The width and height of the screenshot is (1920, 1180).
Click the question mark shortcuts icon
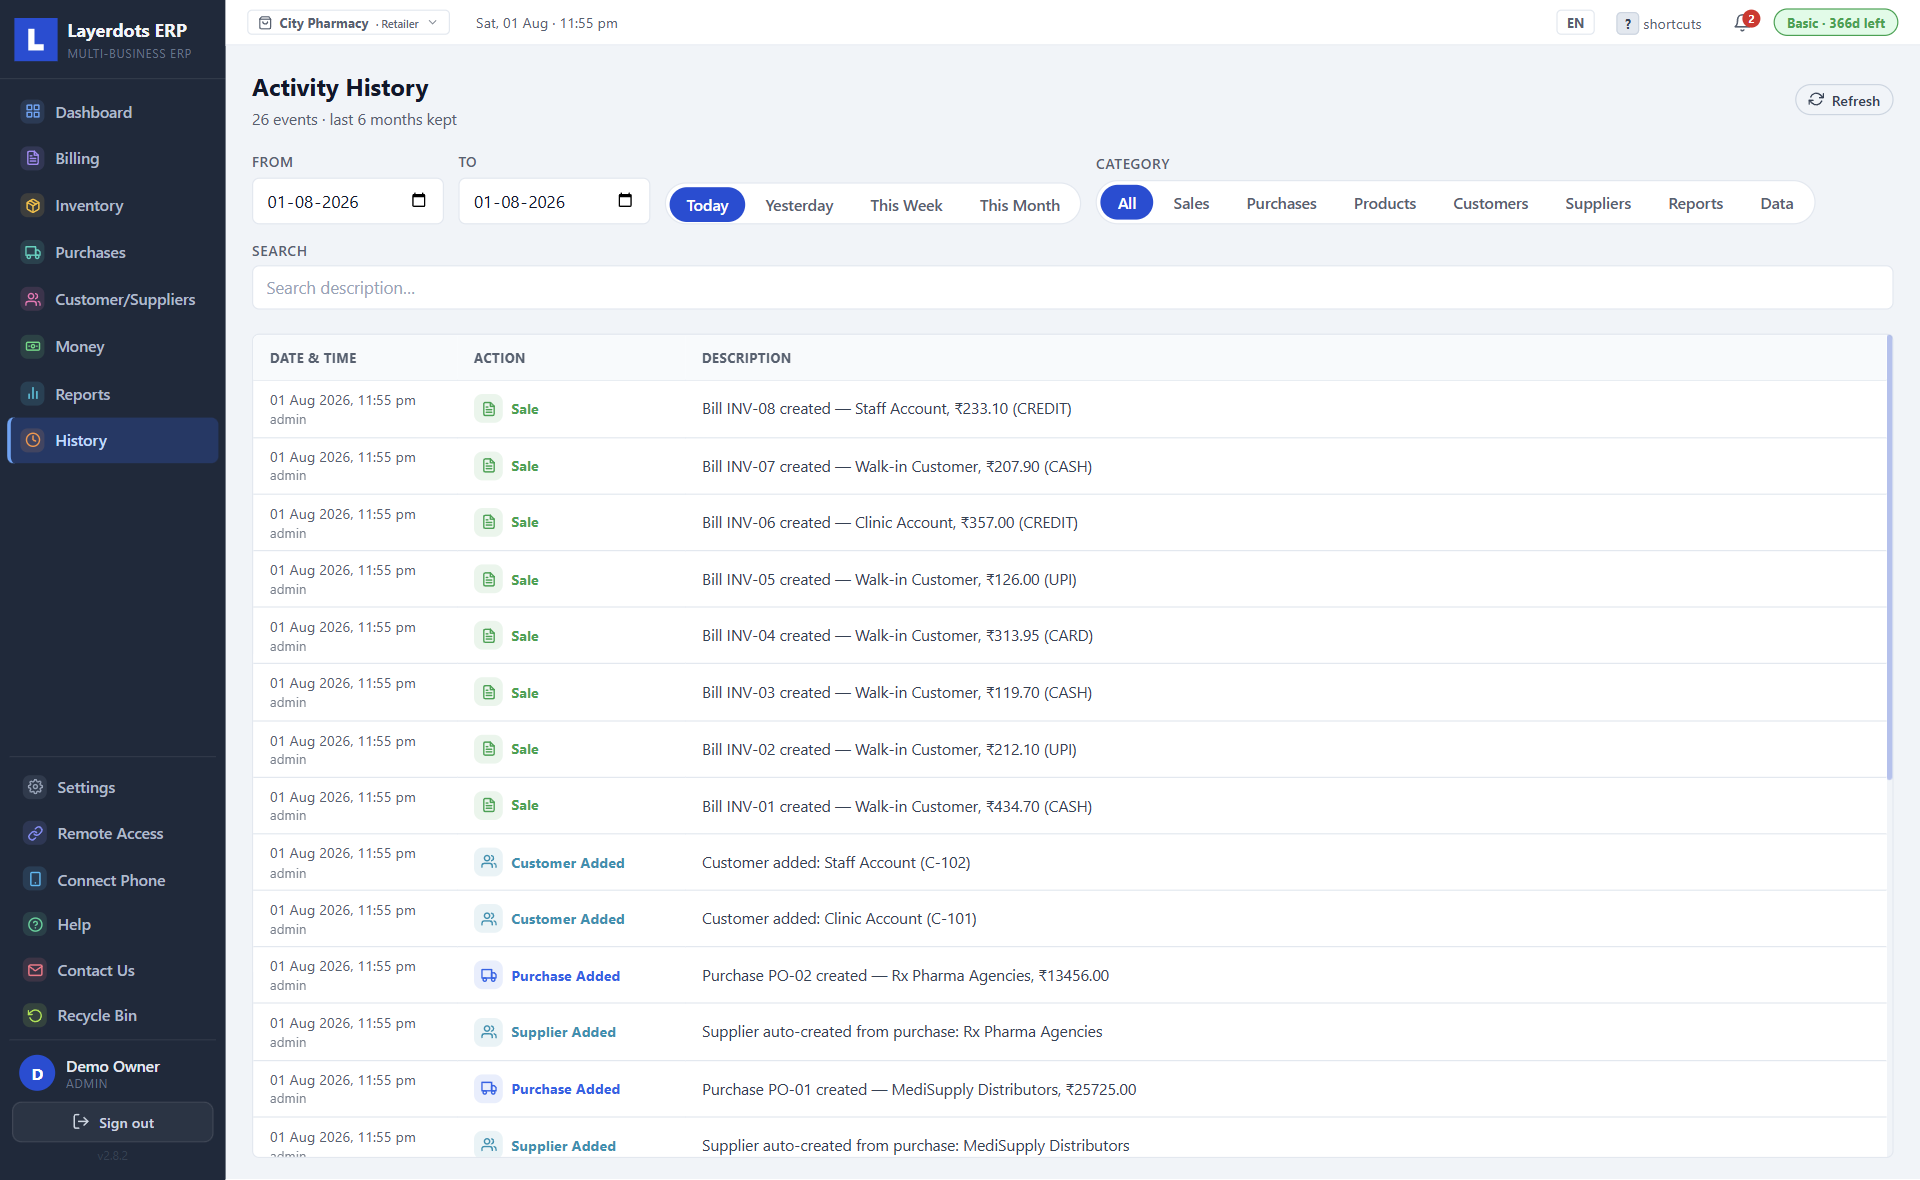click(1627, 24)
